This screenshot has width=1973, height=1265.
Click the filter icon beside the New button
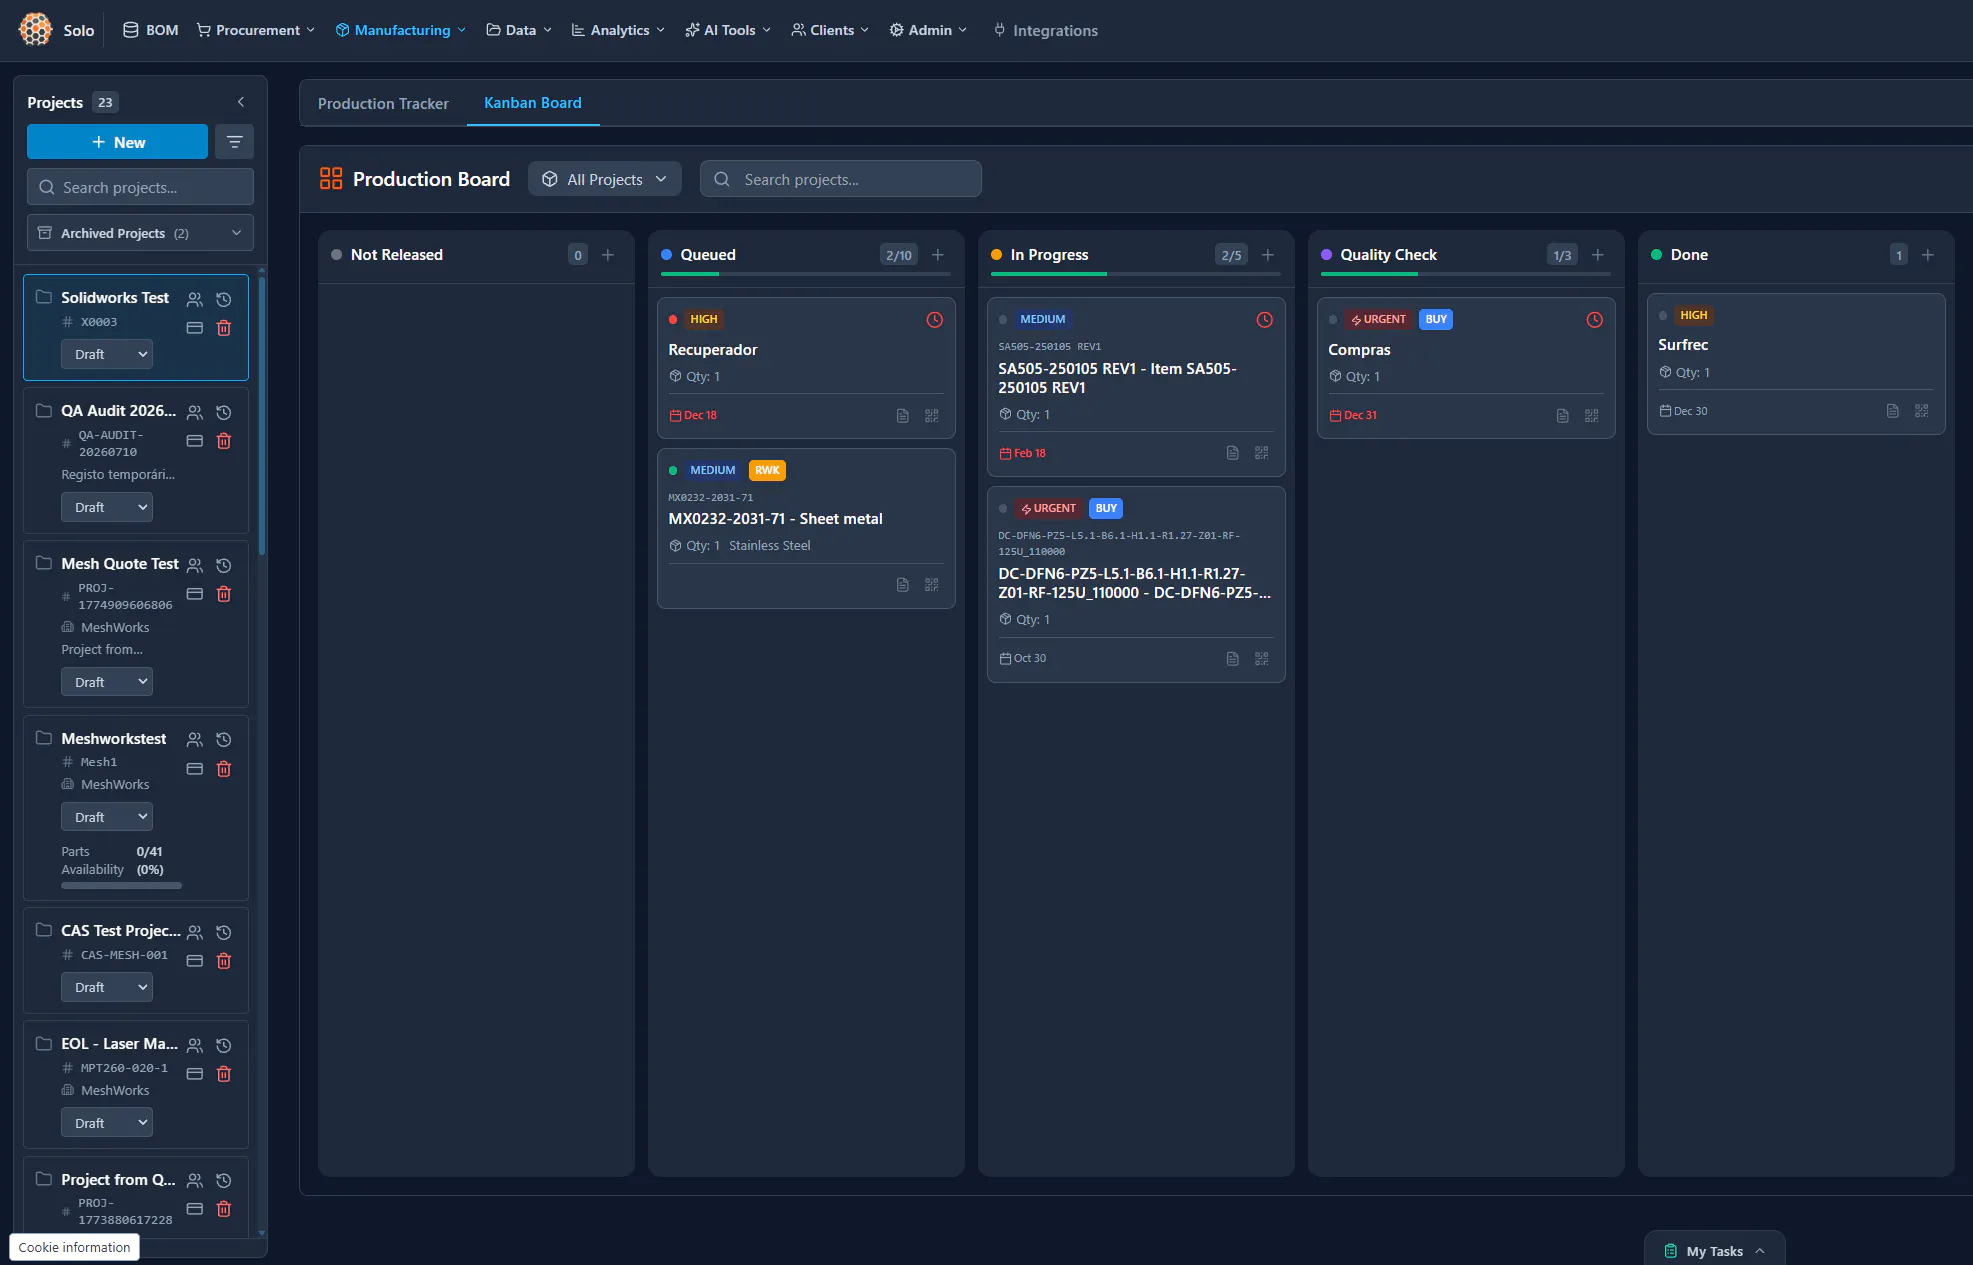[235, 142]
